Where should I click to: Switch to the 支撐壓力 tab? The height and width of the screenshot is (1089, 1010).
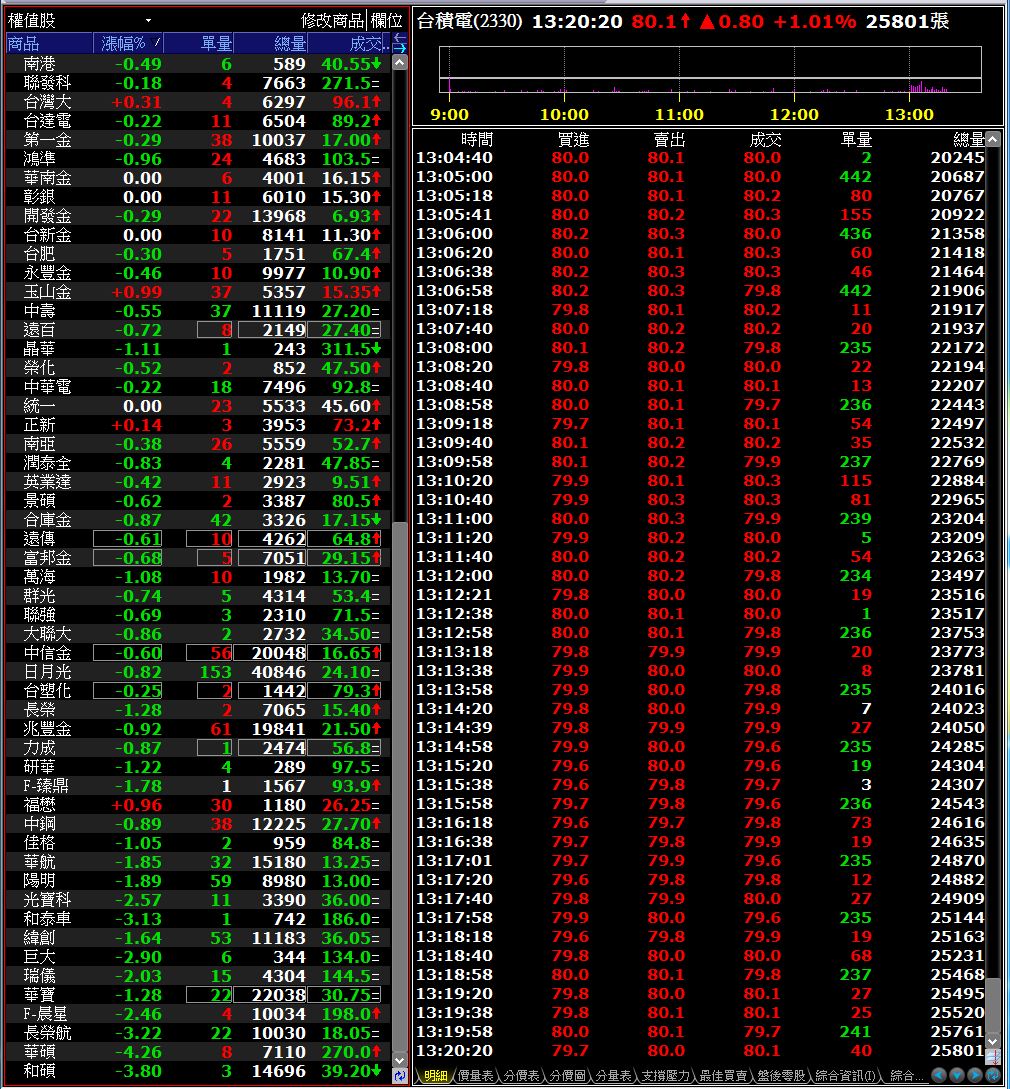(x=665, y=1076)
